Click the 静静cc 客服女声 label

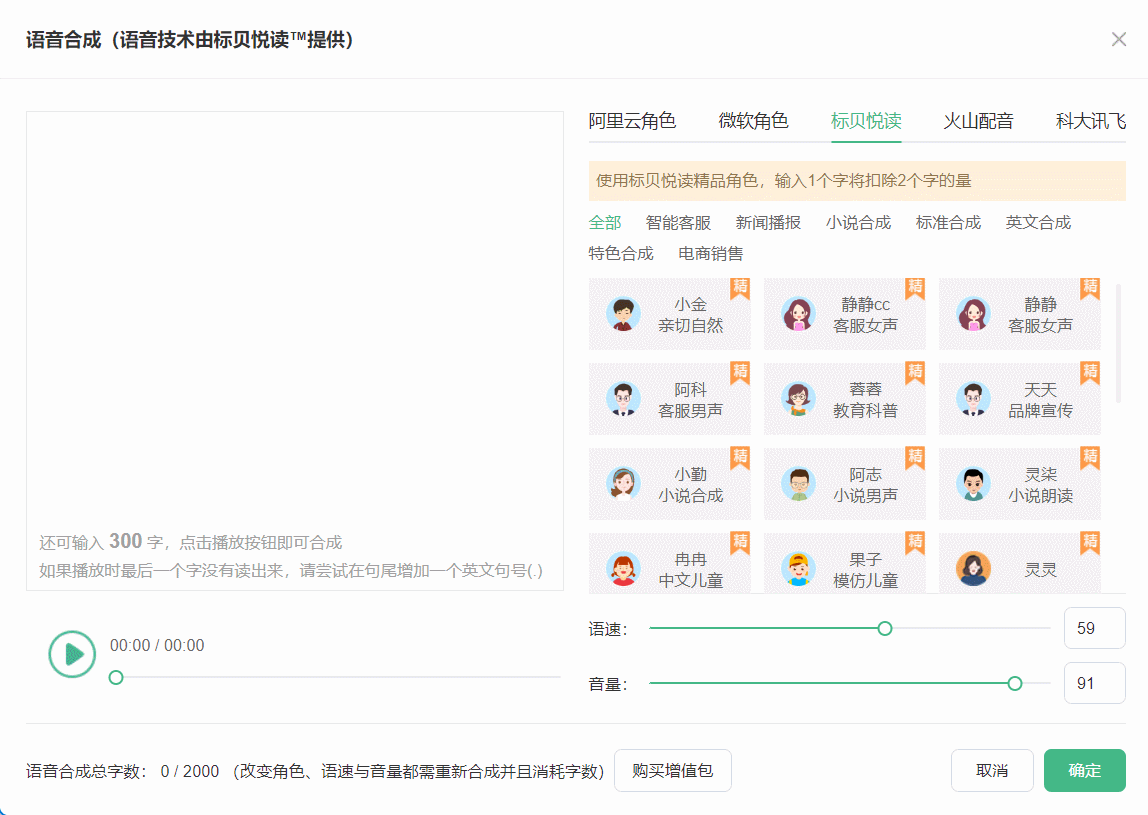[x=865, y=315]
